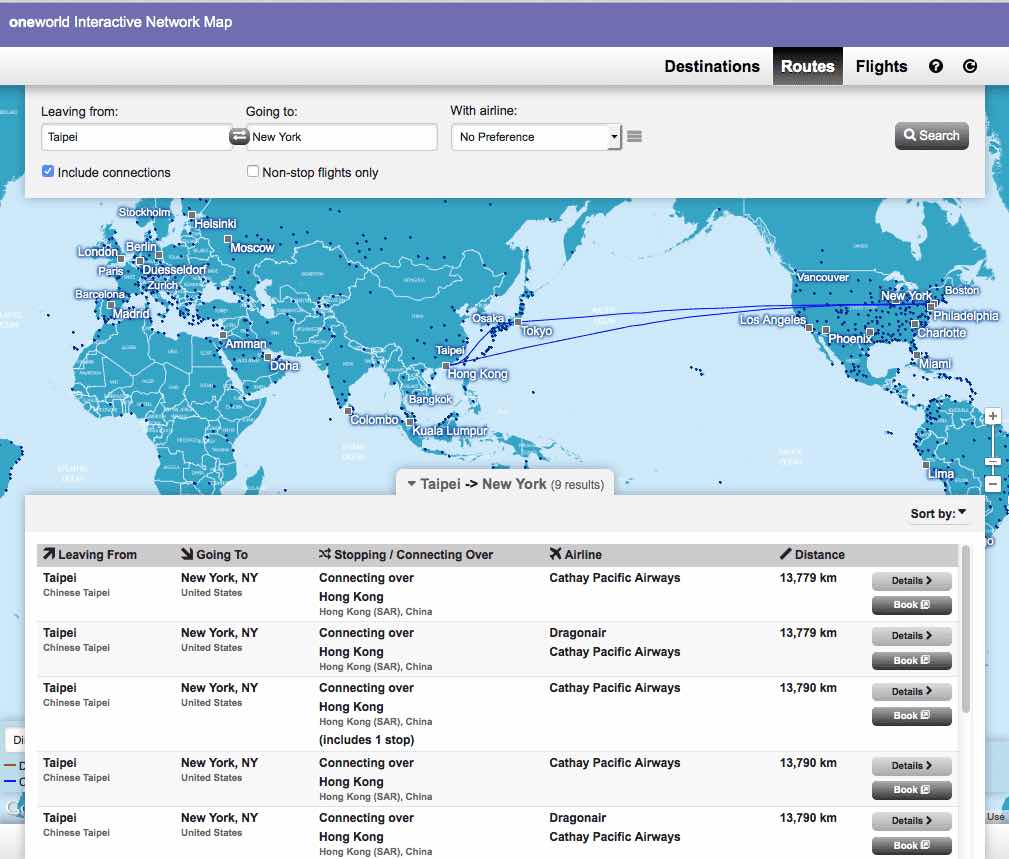
Task: Select the Doha map marker
Action: click(x=268, y=356)
